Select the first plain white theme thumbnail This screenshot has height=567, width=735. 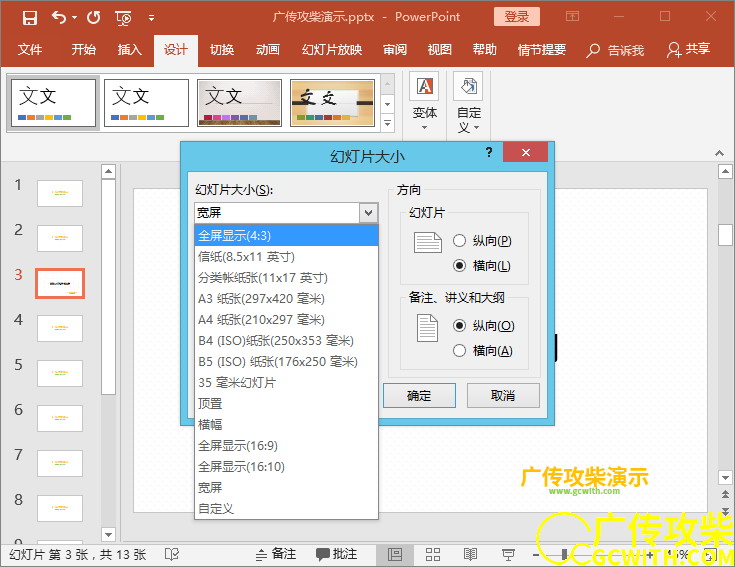[x=53, y=103]
